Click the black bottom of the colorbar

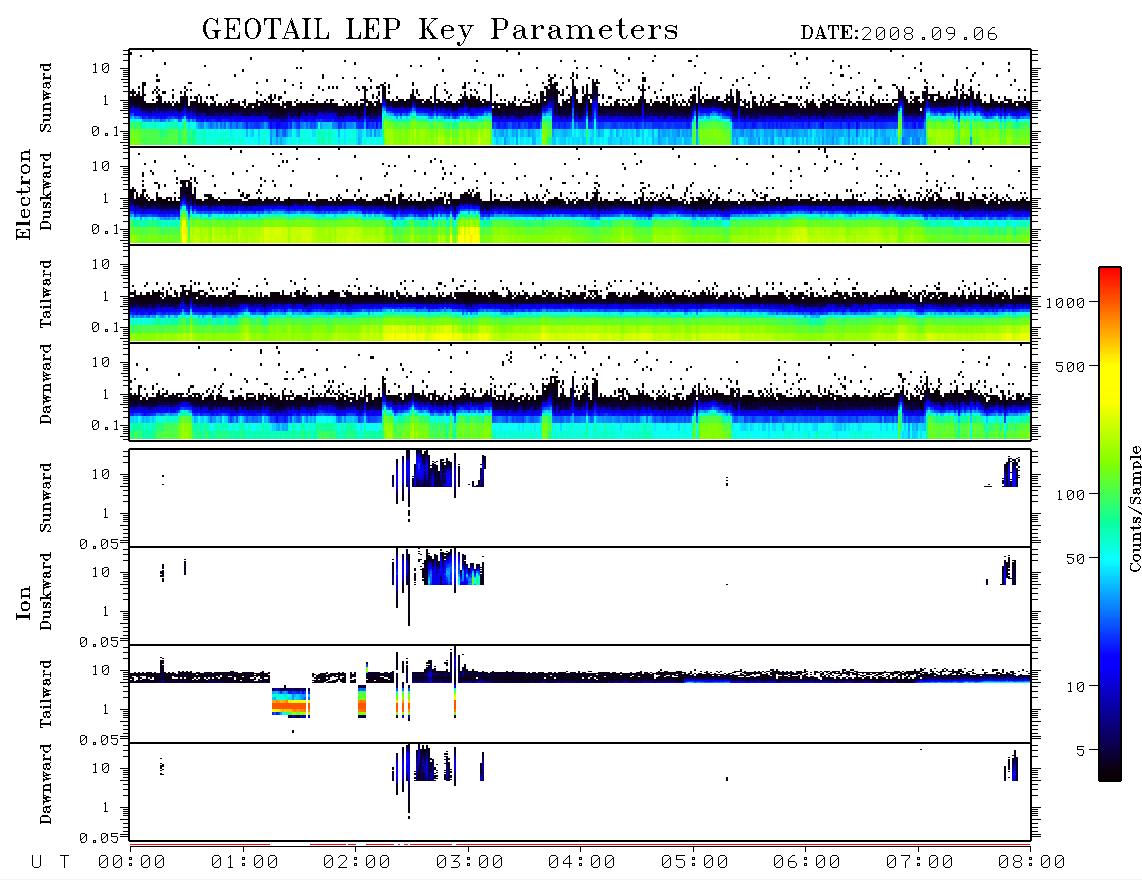point(1110,772)
